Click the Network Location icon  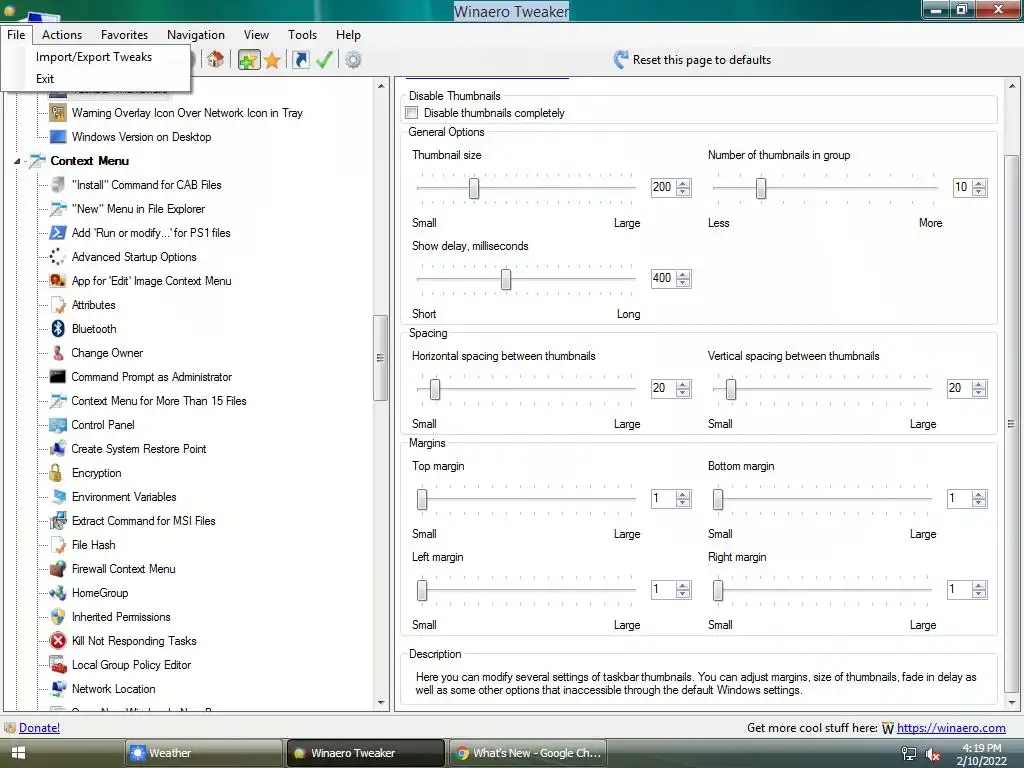(58, 688)
